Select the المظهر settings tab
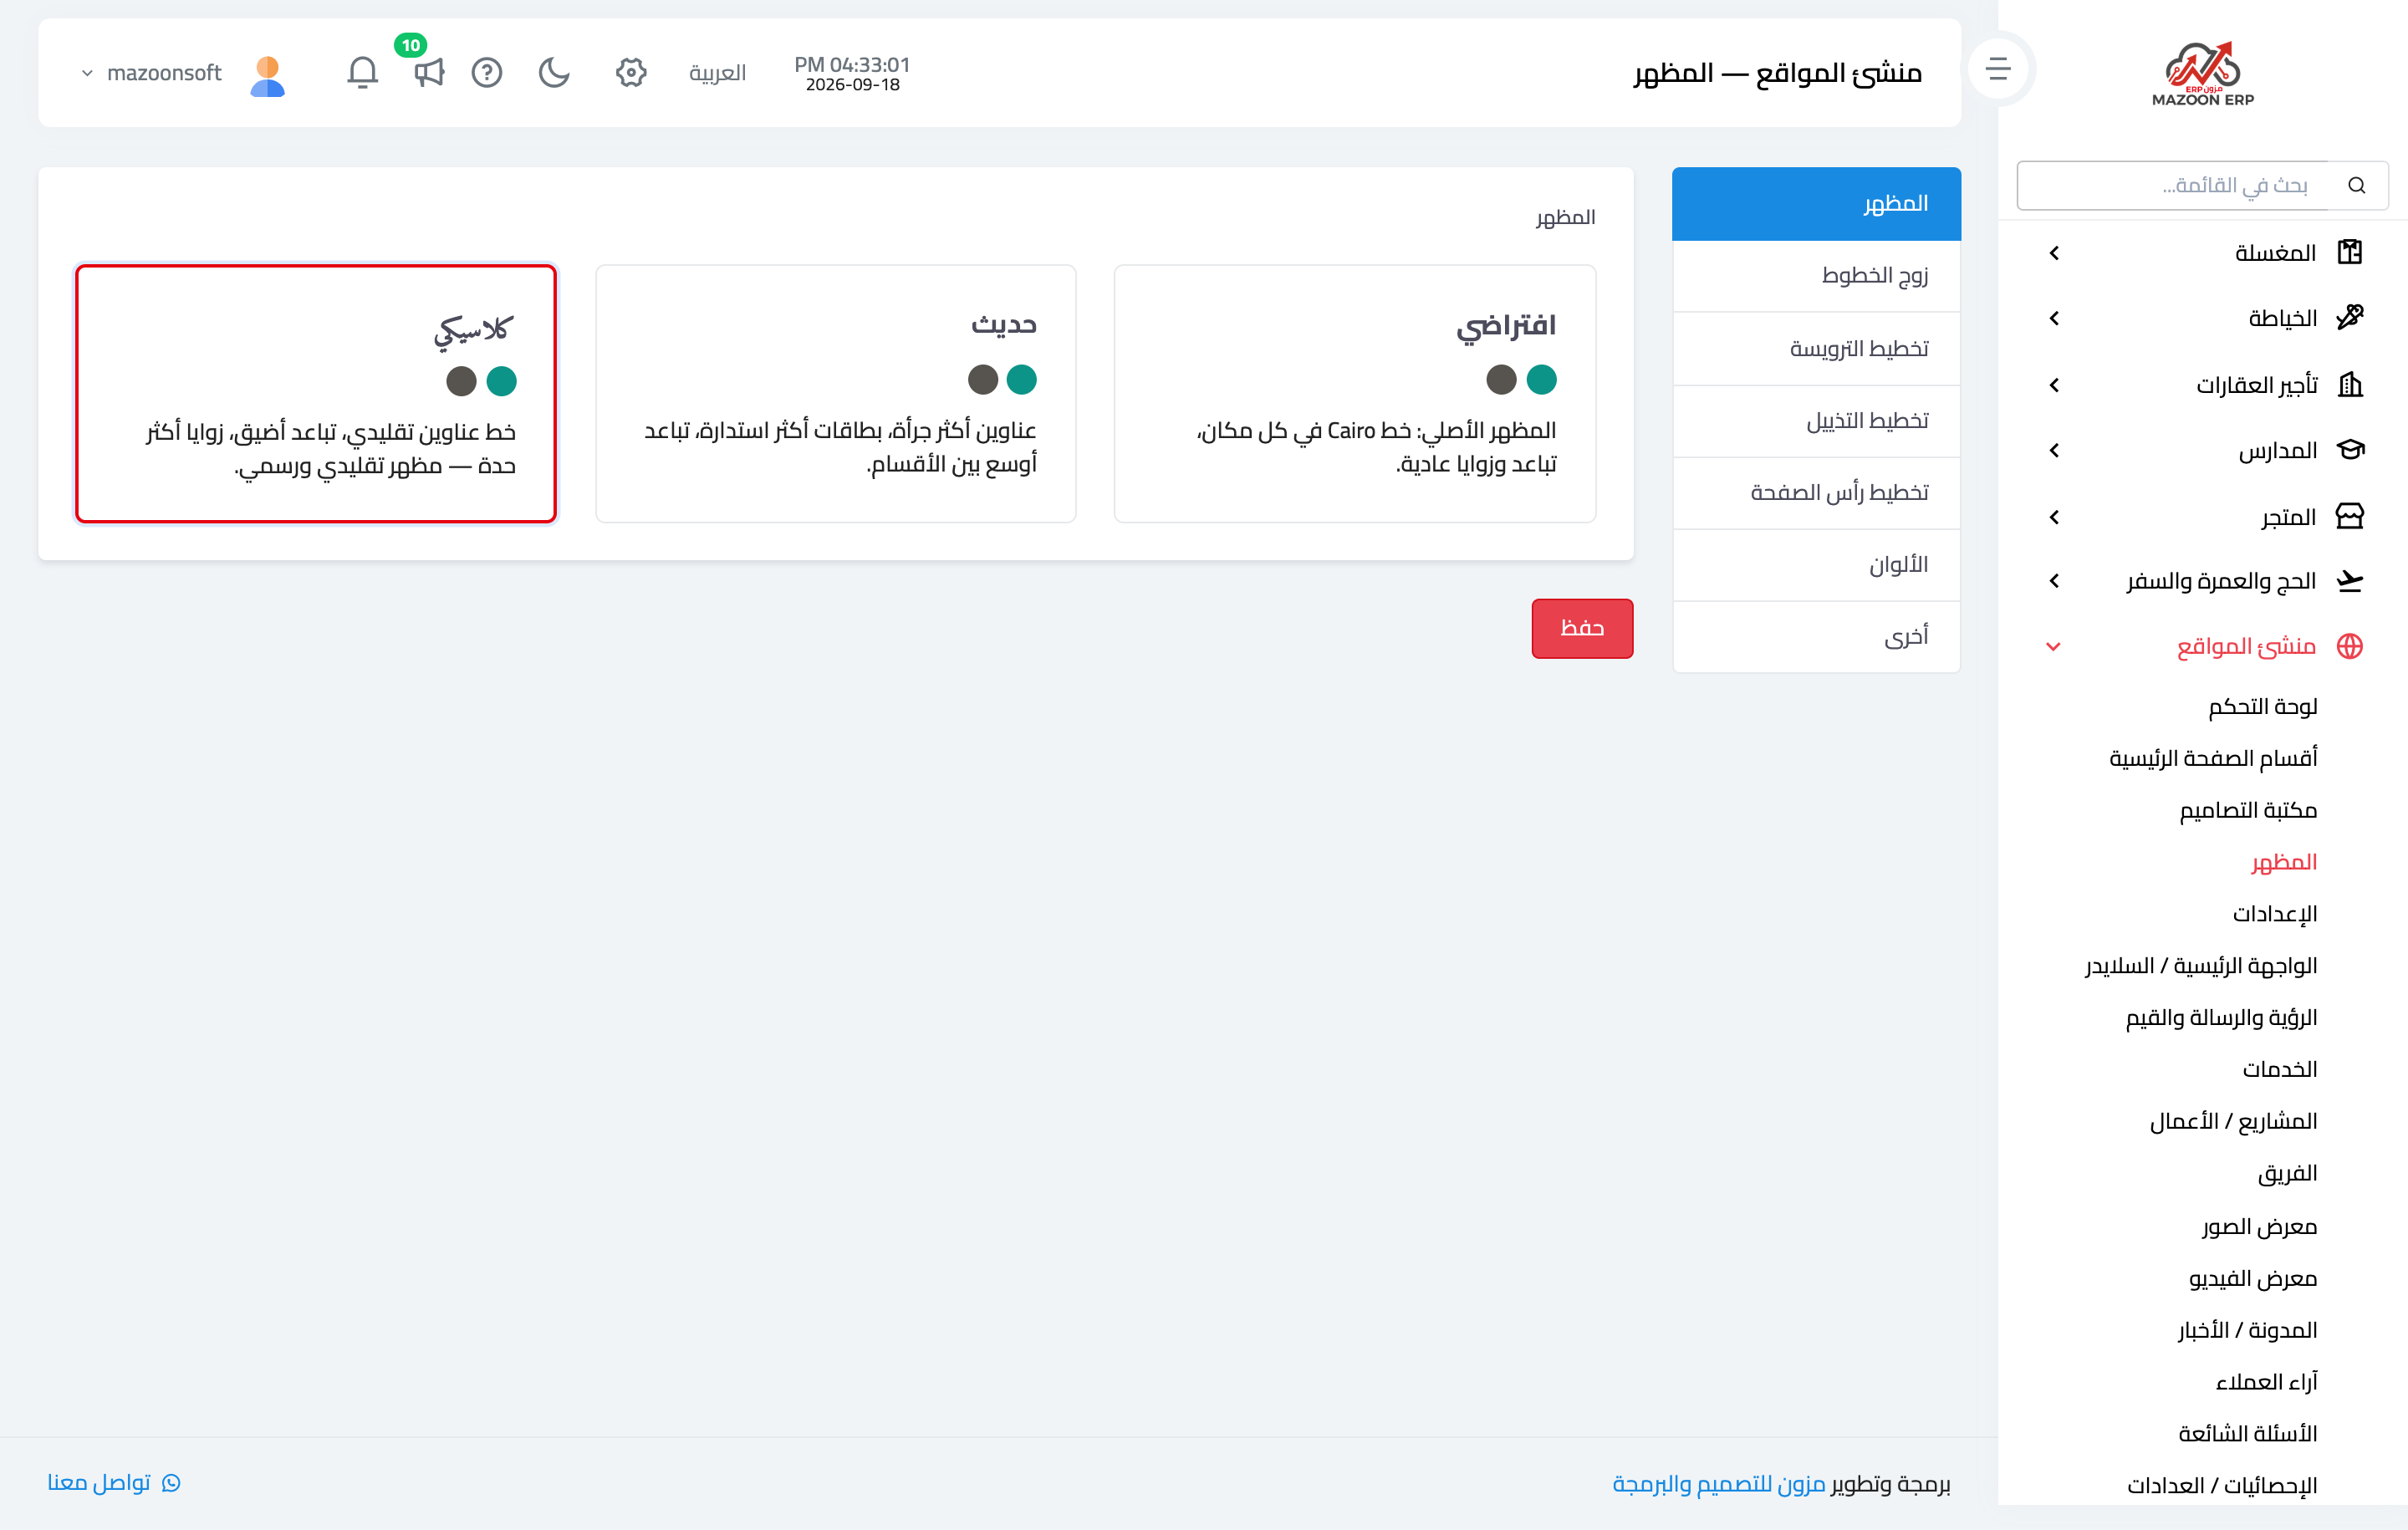The image size is (2408, 1530). point(1816,204)
